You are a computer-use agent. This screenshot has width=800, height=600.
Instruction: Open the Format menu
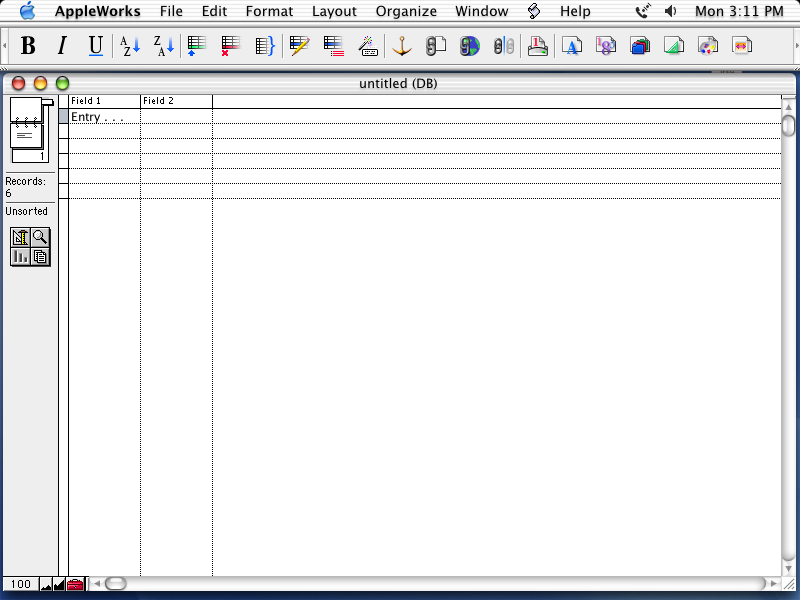tap(269, 11)
